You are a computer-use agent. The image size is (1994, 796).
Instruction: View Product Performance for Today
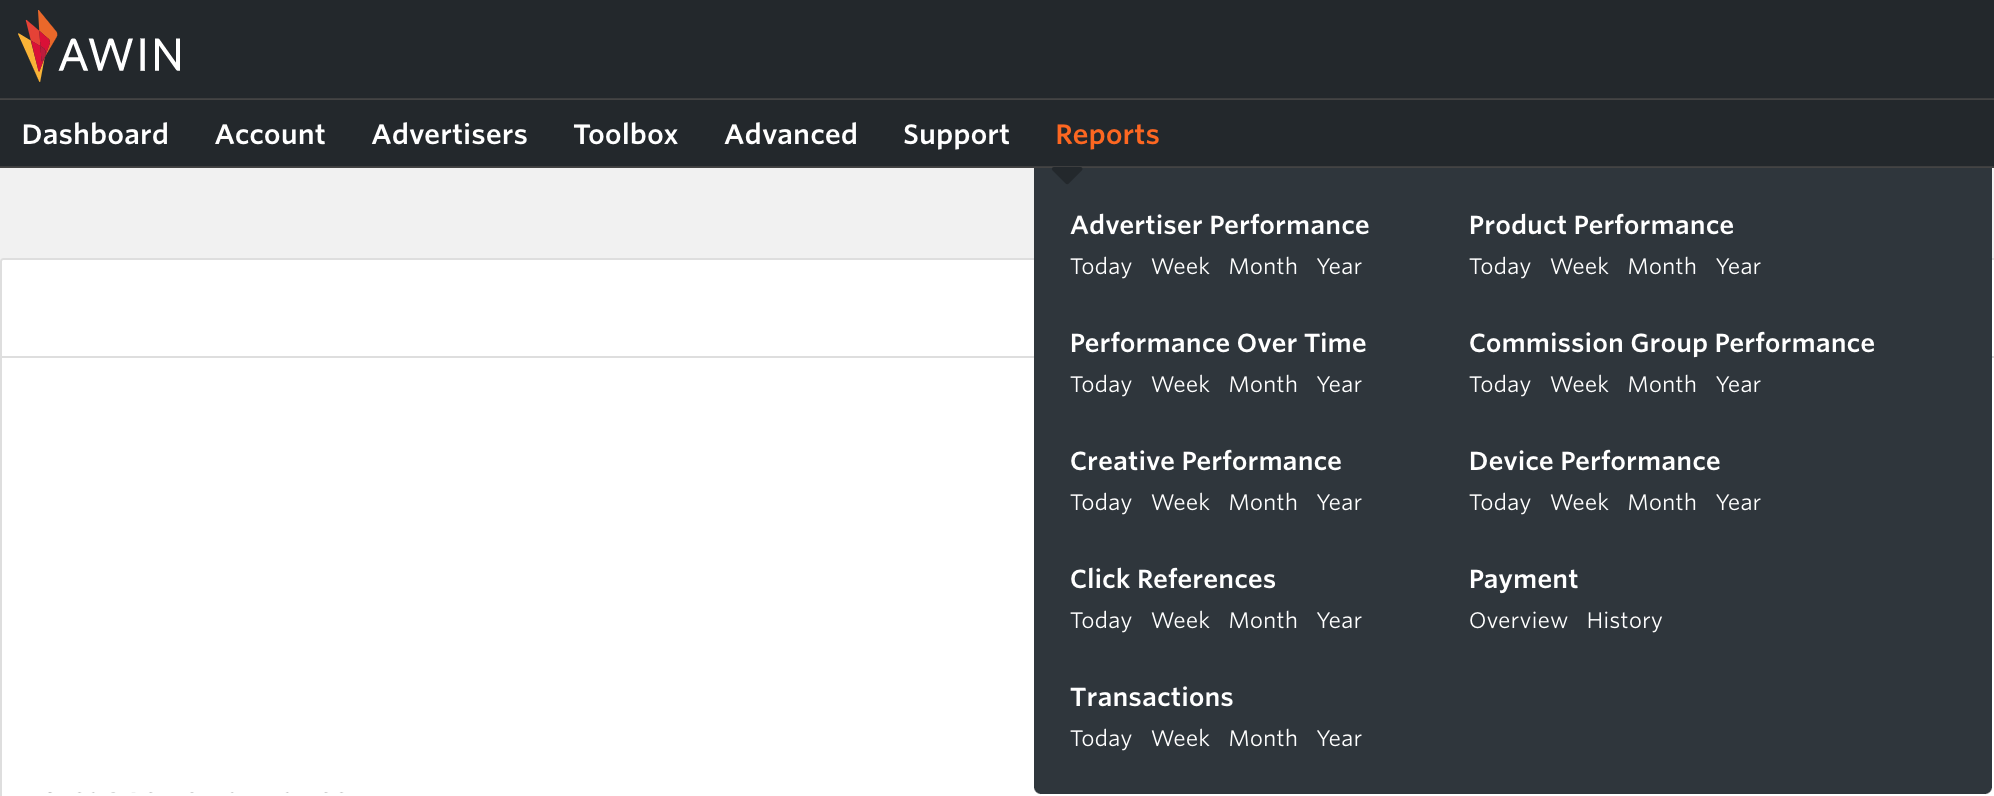(x=1500, y=267)
